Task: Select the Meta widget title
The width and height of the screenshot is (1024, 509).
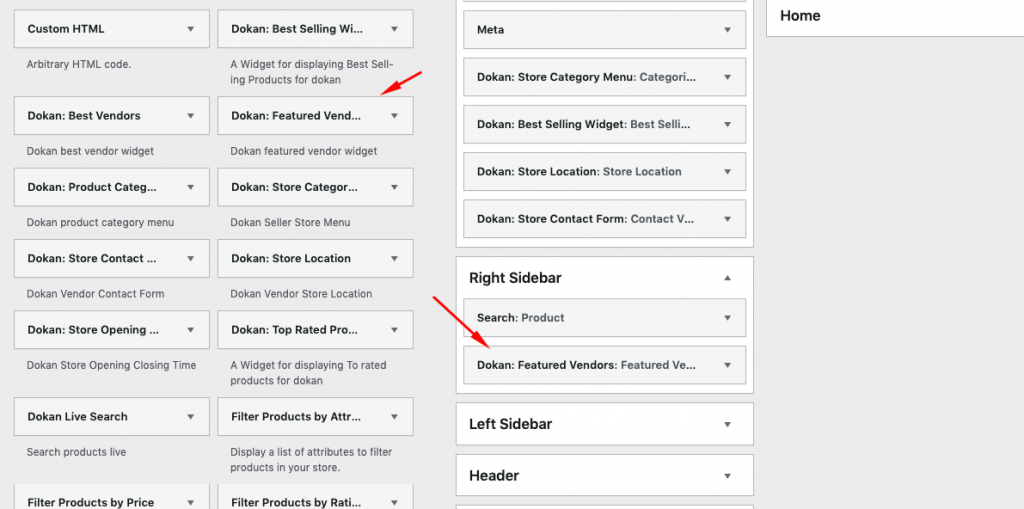Action: point(490,29)
